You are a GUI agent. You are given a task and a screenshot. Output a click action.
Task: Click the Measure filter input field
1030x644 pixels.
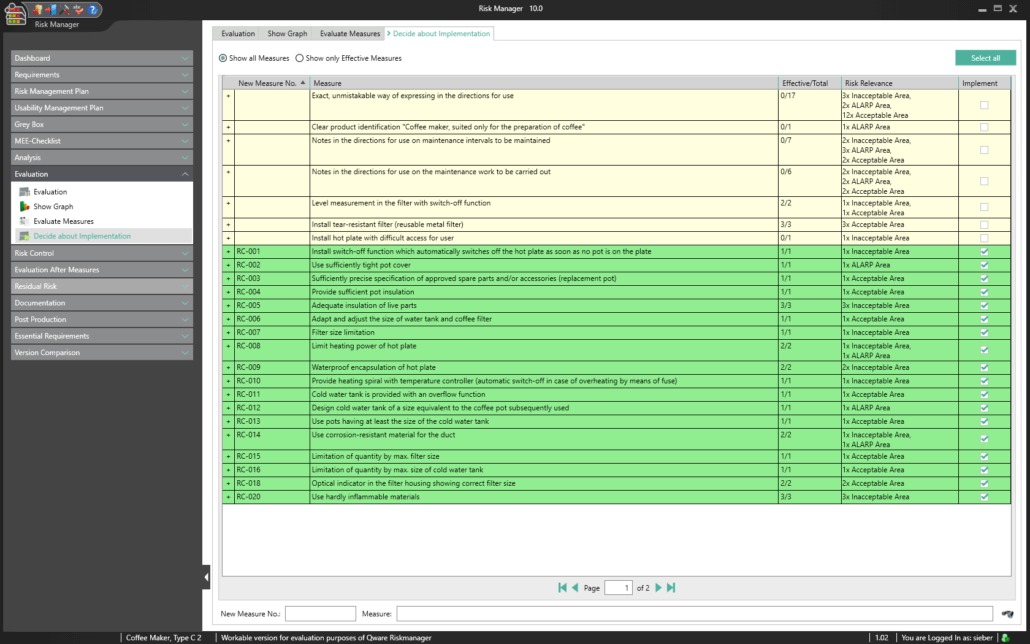pyautogui.click(x=694, y=614)
